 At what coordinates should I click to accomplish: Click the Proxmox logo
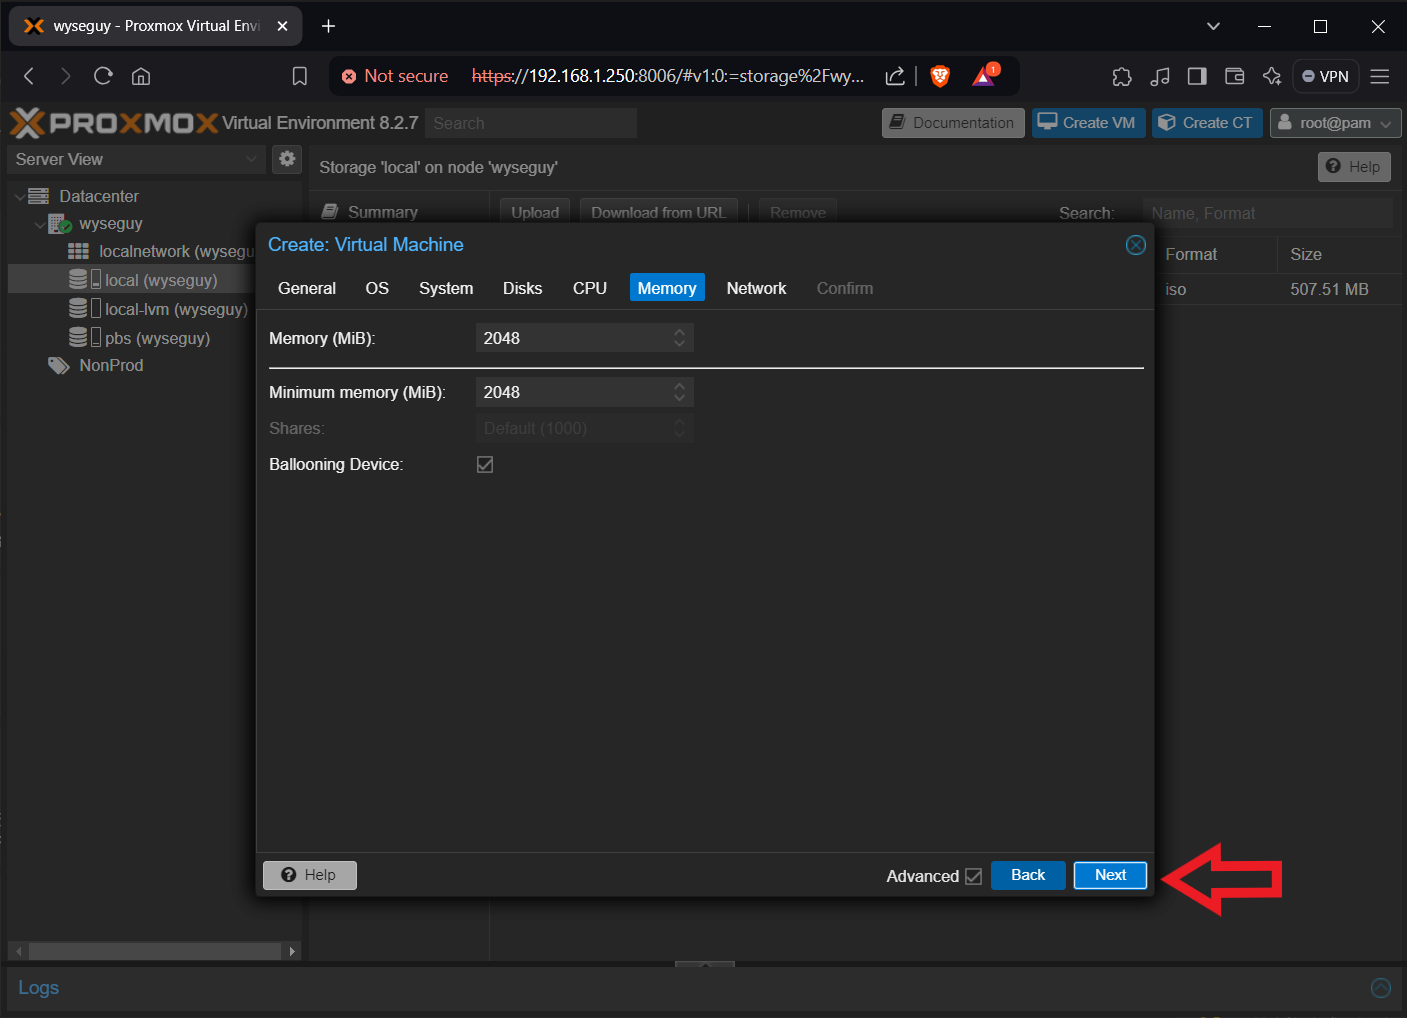point(114,123)
